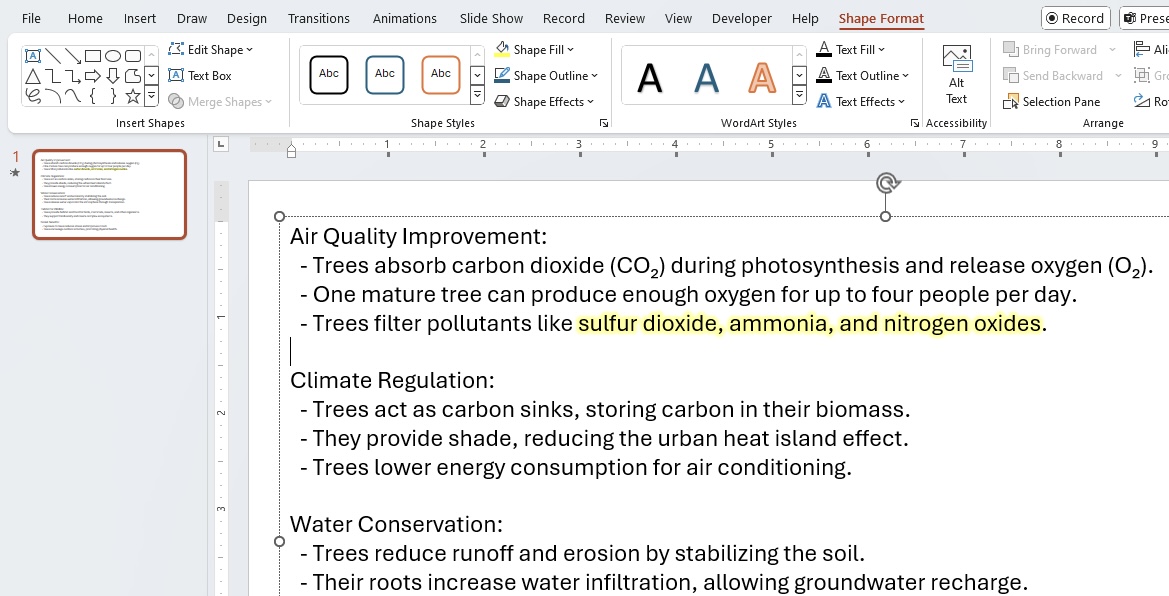Click the Record button at top right
The height and width of the screenshot is (596, 1169).
tap(1076, 18)
